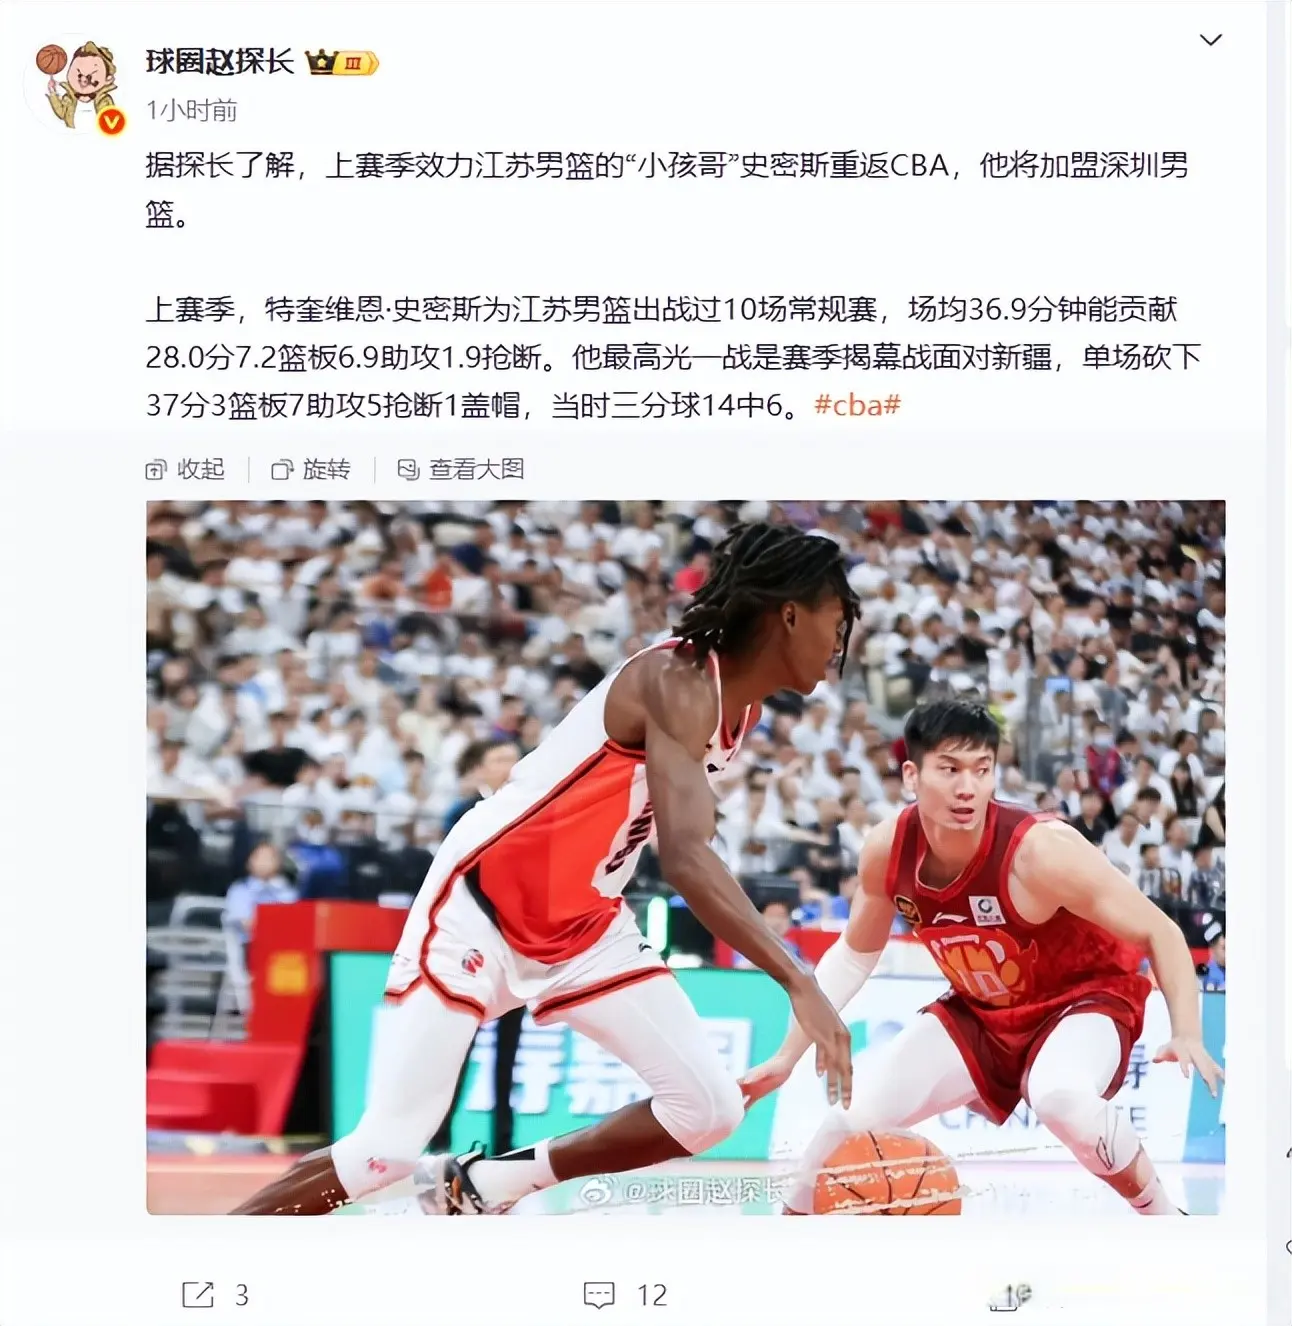Click the orange verified V badge
This screenshot has height=1326, width=1292.
[111, 122]
